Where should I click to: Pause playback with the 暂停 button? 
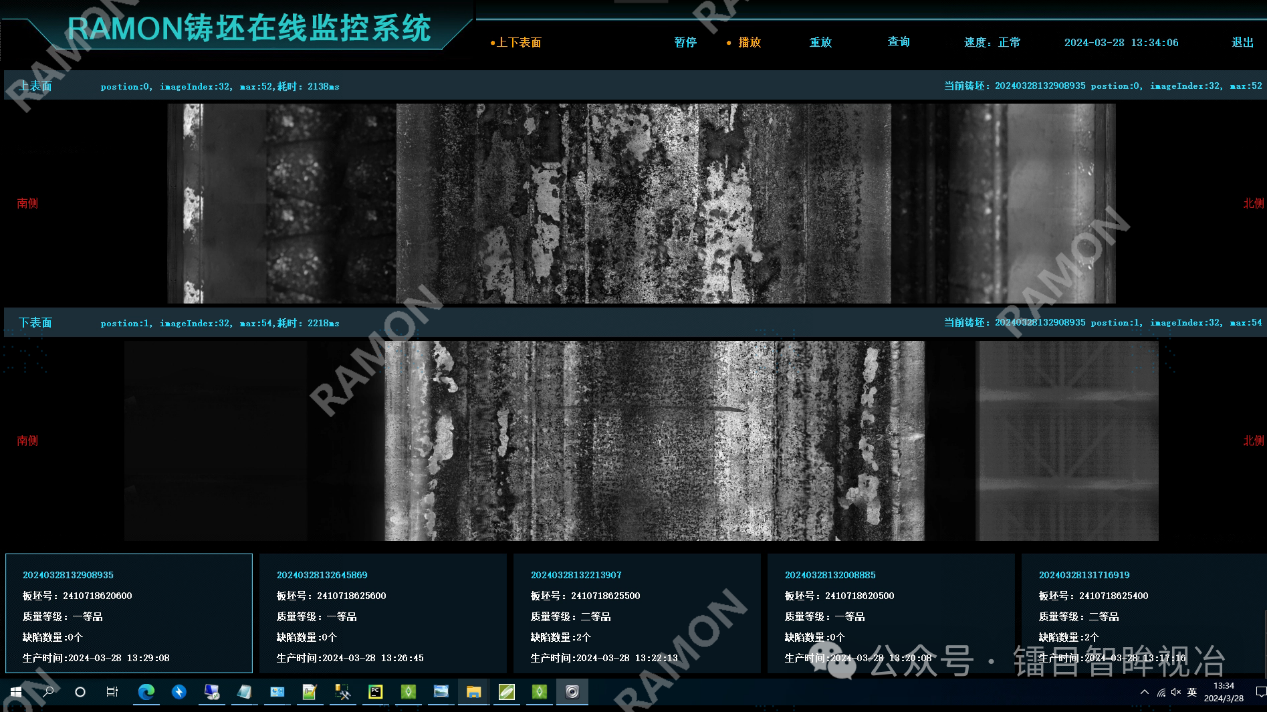685,43
